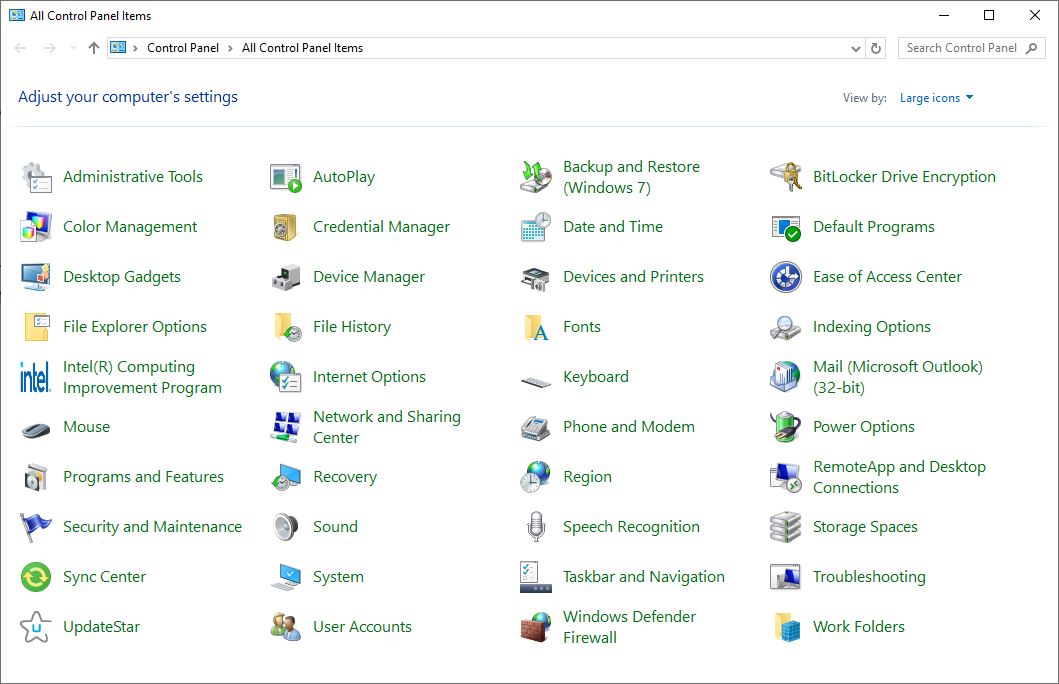Open Device Manager
This screenshot has height=684, width=1059.
click(367, 276)
